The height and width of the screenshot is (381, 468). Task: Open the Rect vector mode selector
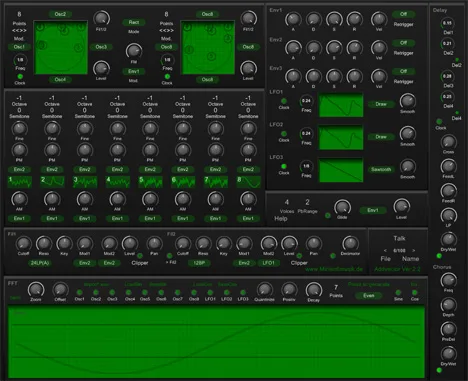tap(134, 22)
